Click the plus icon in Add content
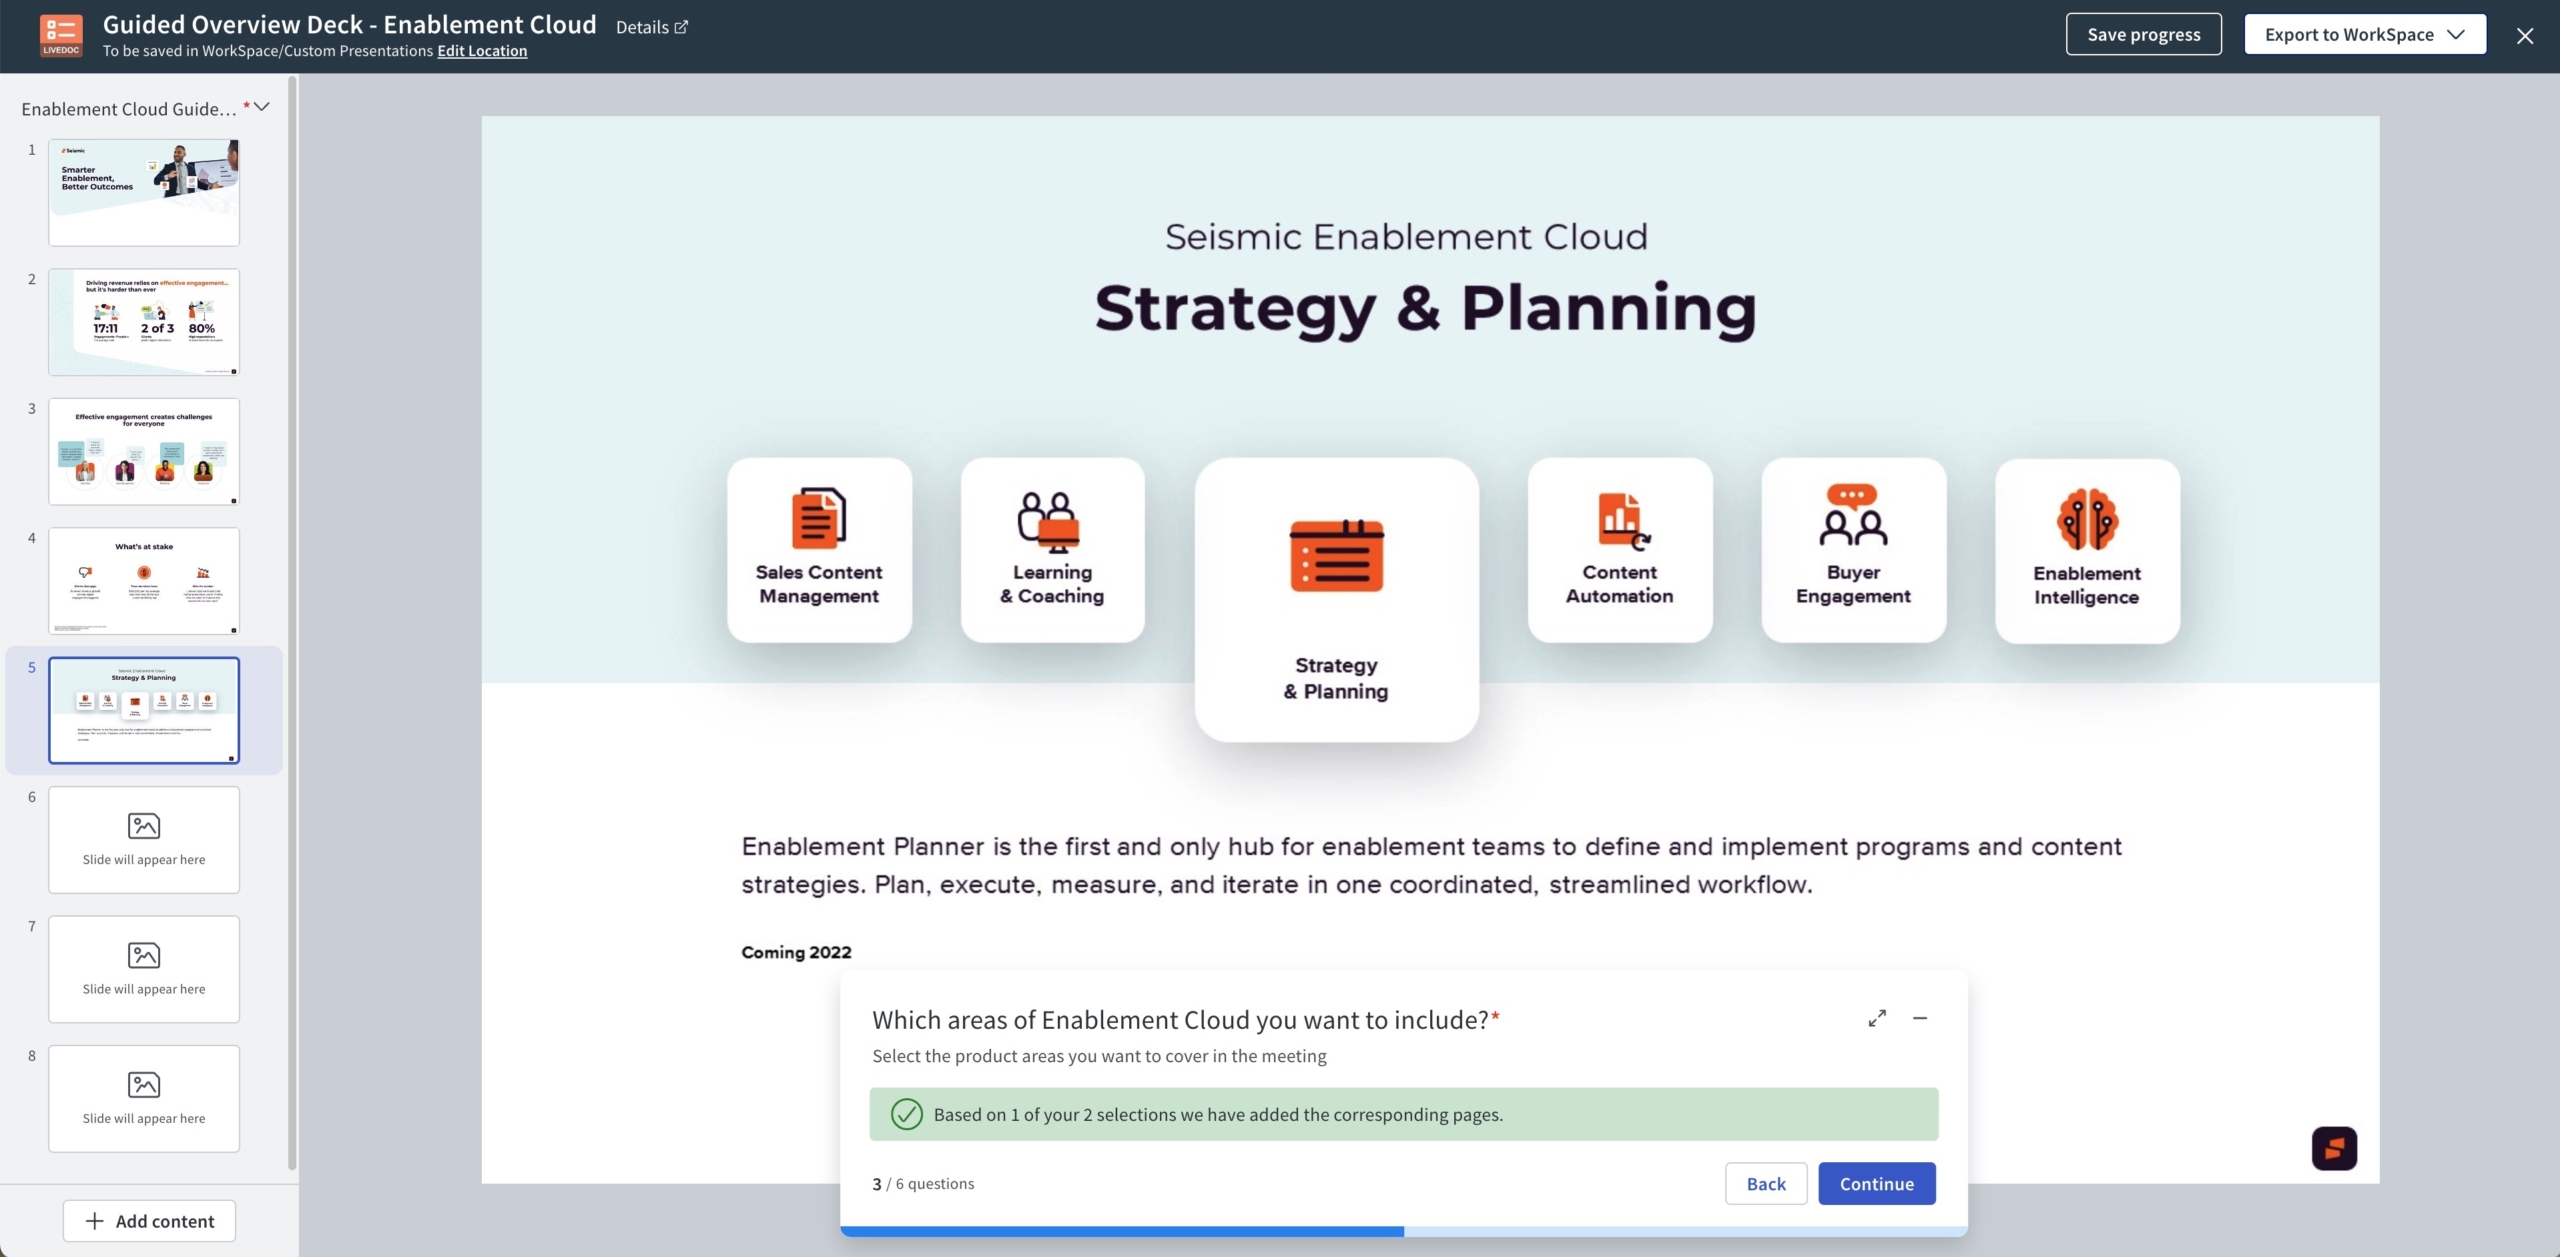Screen dimensions: 2560x1257 coord(94,1221)
